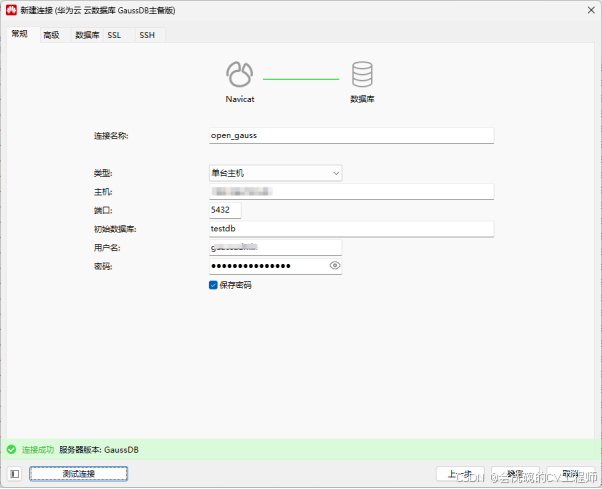This screenshot has width=602, height=489.
Task: Click the database cylinder icon
Action: pyautogui.click(x=362, y=74)
